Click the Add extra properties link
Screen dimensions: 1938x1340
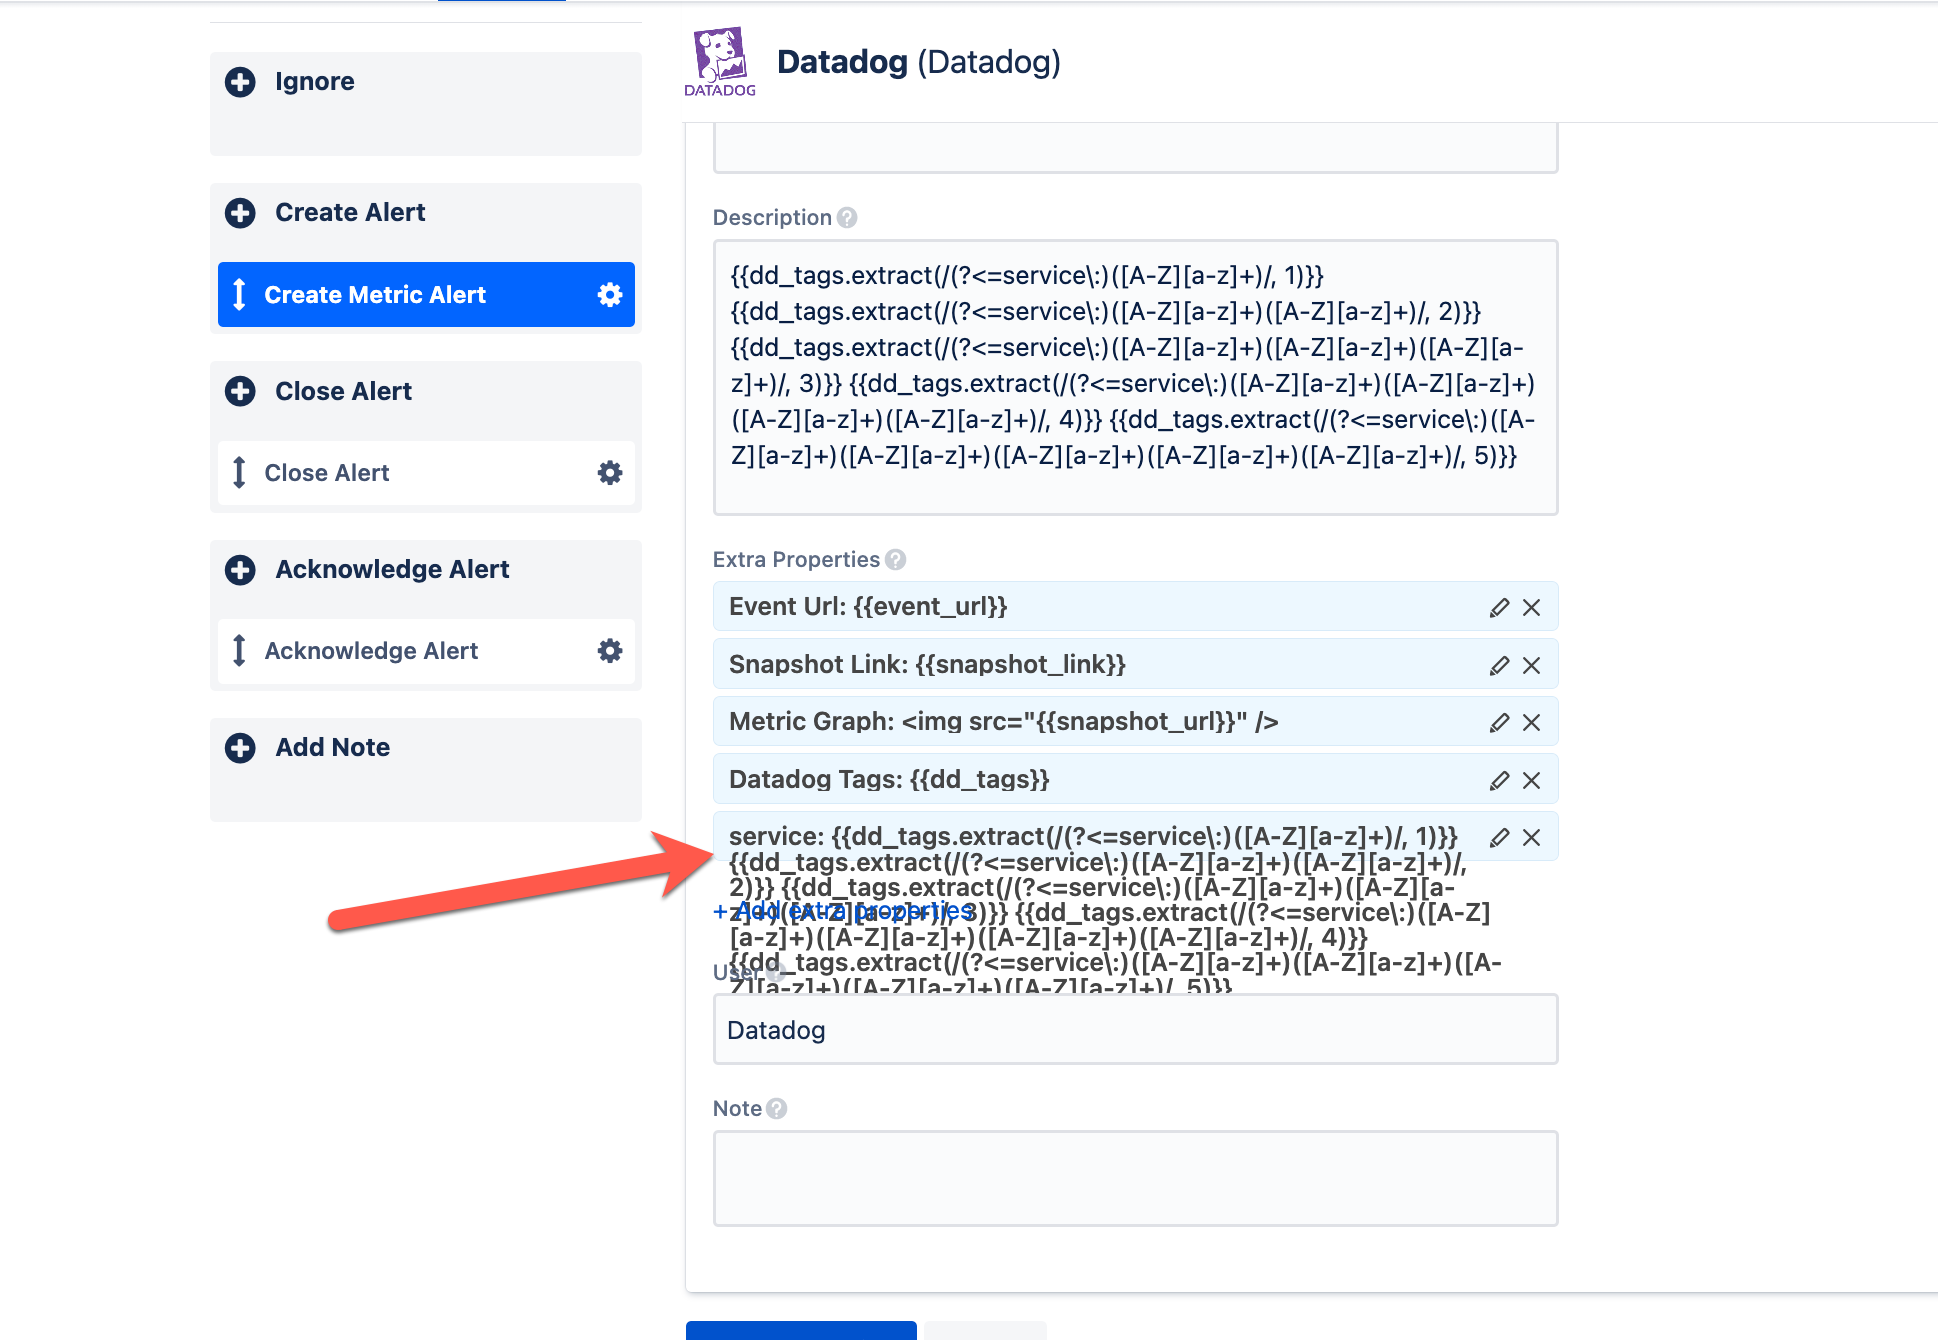click(843, 911)
